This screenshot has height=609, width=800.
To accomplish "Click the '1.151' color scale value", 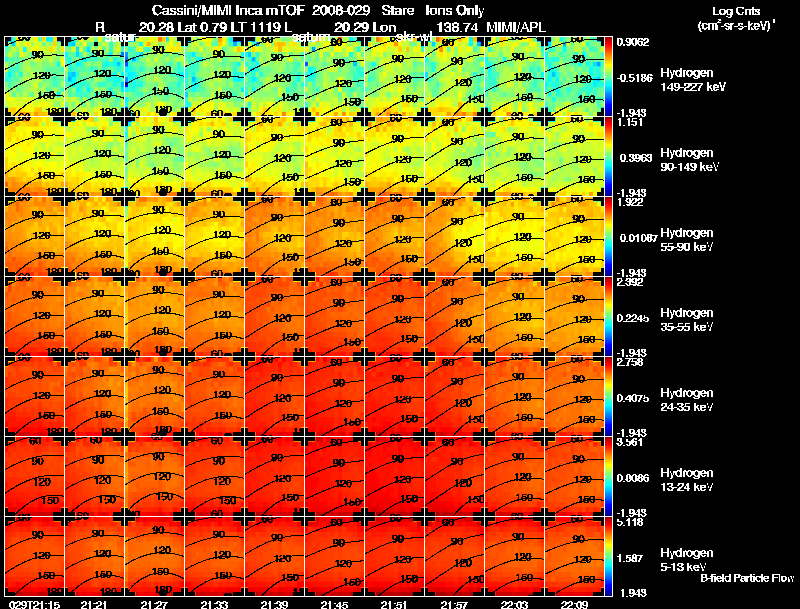I will [x=630, y=122].
